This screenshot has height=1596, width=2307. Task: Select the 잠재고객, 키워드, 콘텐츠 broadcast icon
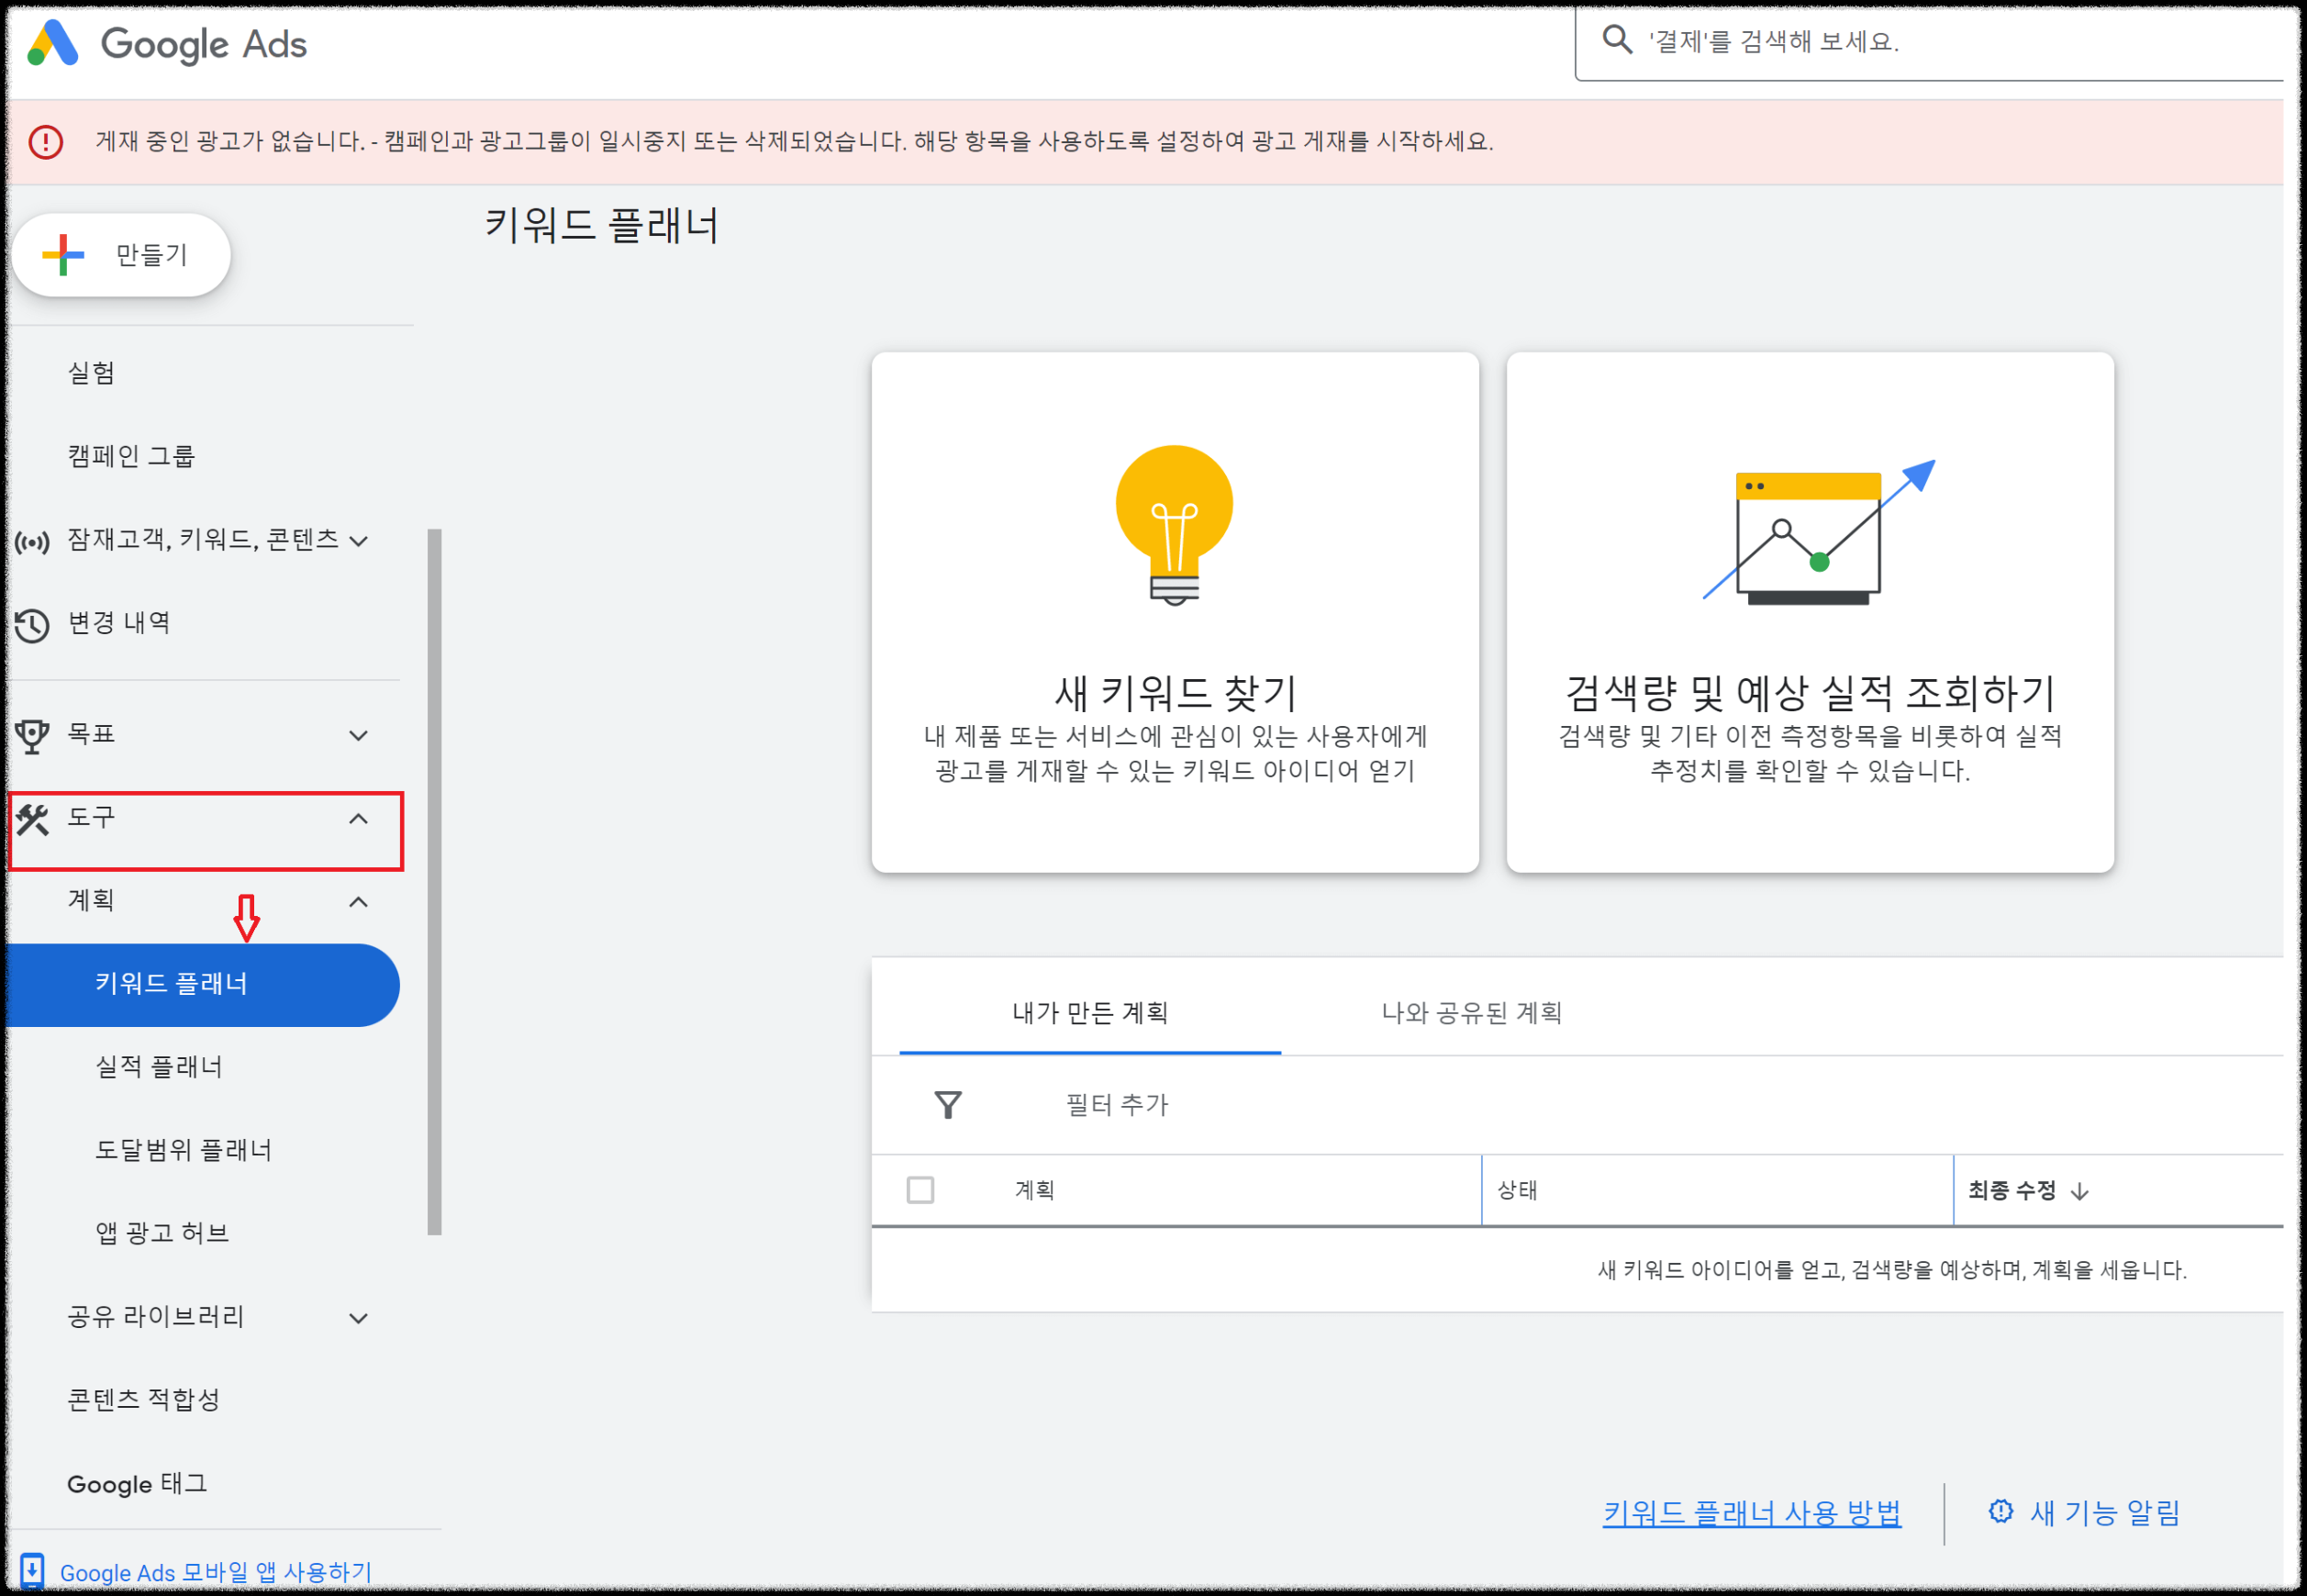point(33,541)
